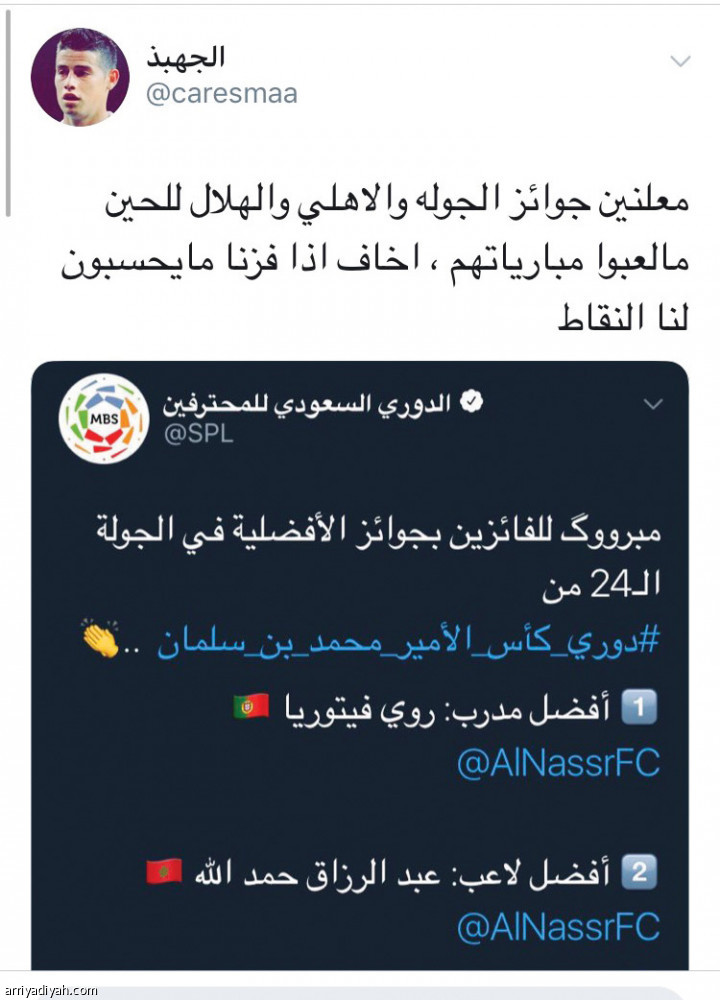Click the clapping hands emoji
720x1000 pixels.
[x=101, y=637]
